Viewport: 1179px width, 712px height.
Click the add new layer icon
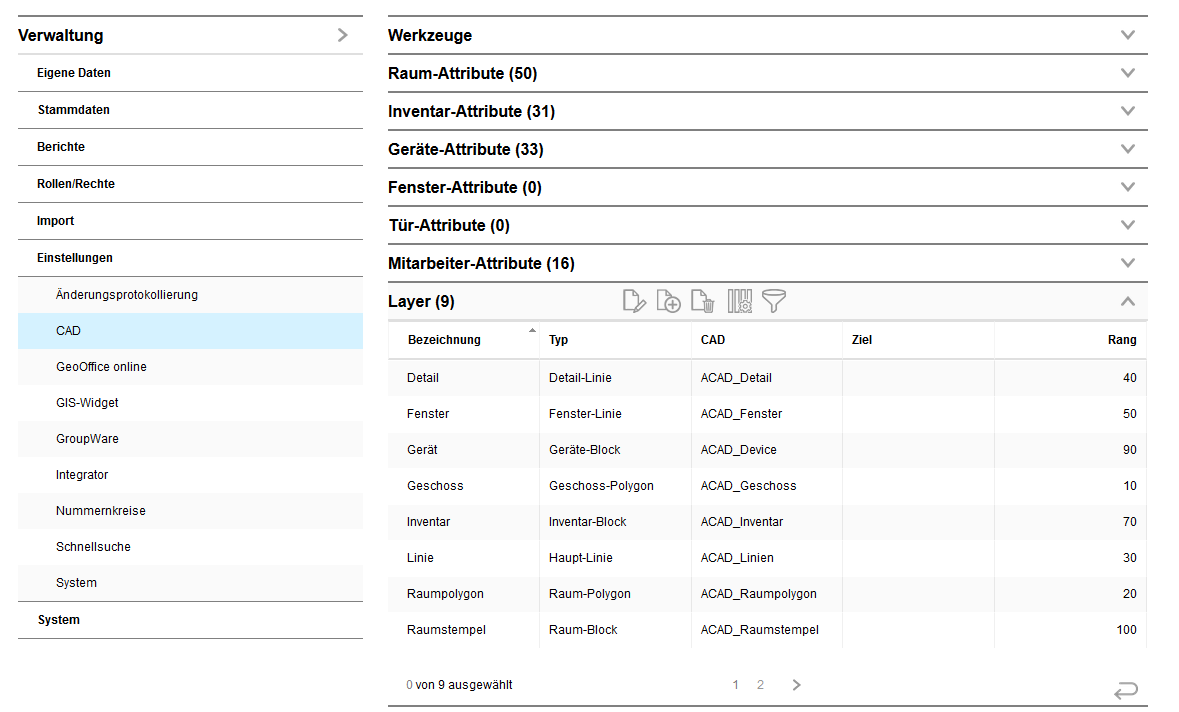[668, 301]
